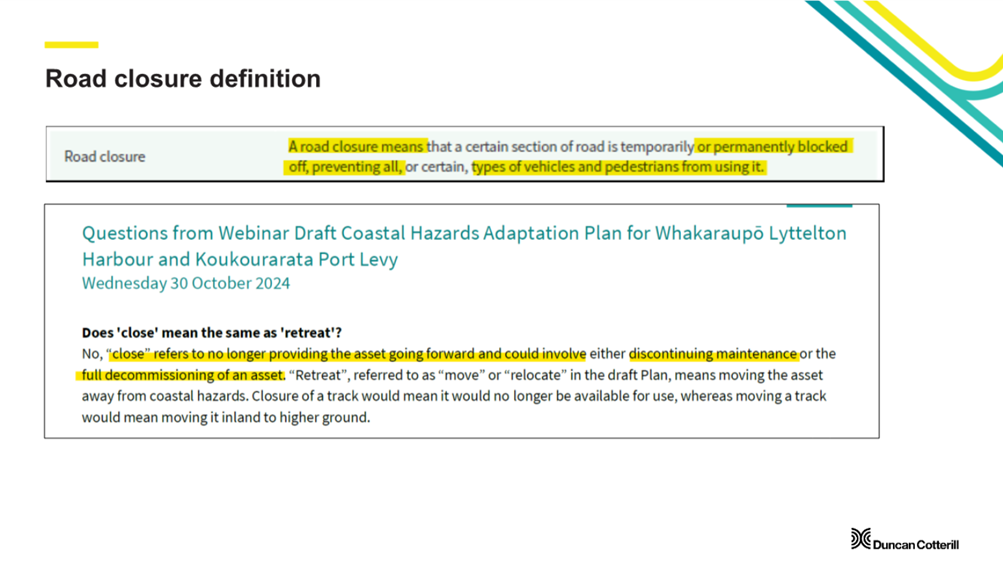Click the question "Does 'close' mean the same as 'retreat'?"
The height and width of the screenshot is (565, 1003).
pos(212,333)
